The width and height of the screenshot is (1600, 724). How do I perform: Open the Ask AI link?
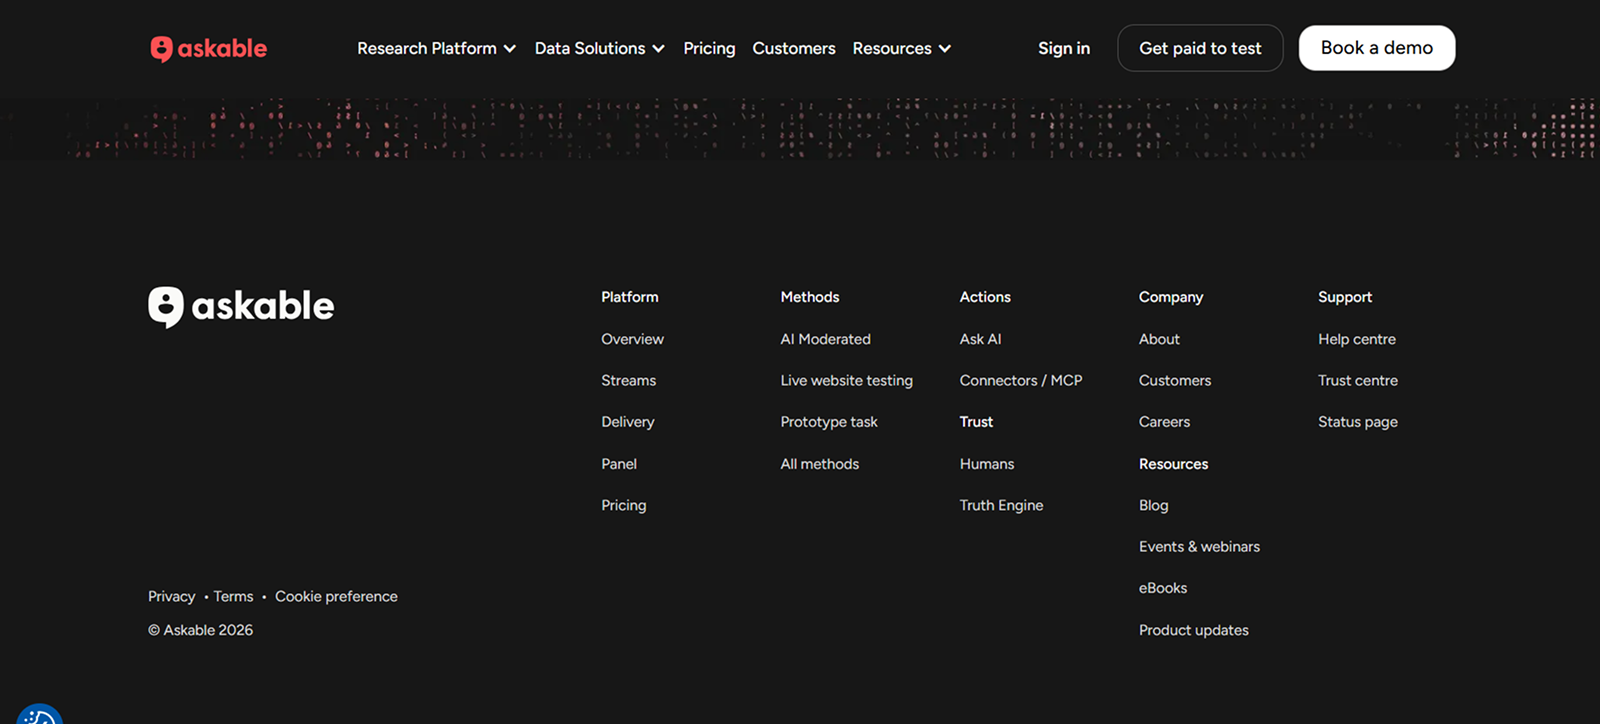tap(980, 339)
